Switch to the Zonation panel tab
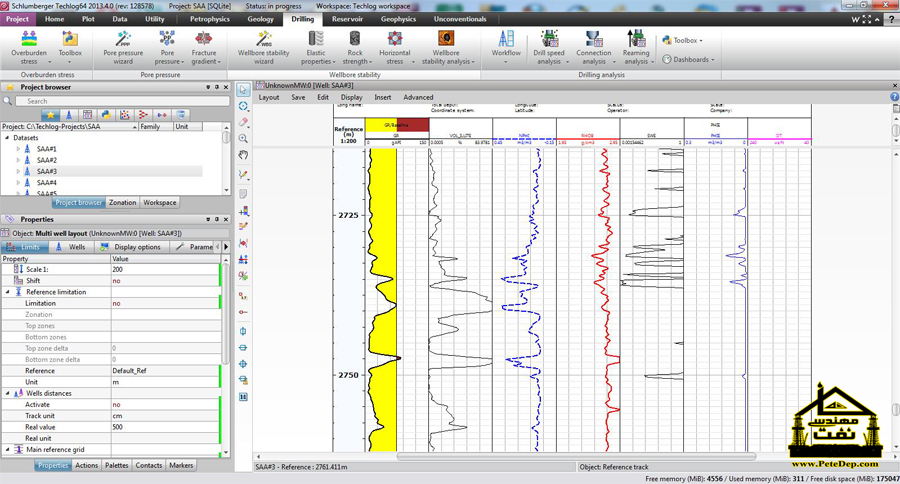Image resolution: width=900 pixels, height=484 pixels. (122, 203)
